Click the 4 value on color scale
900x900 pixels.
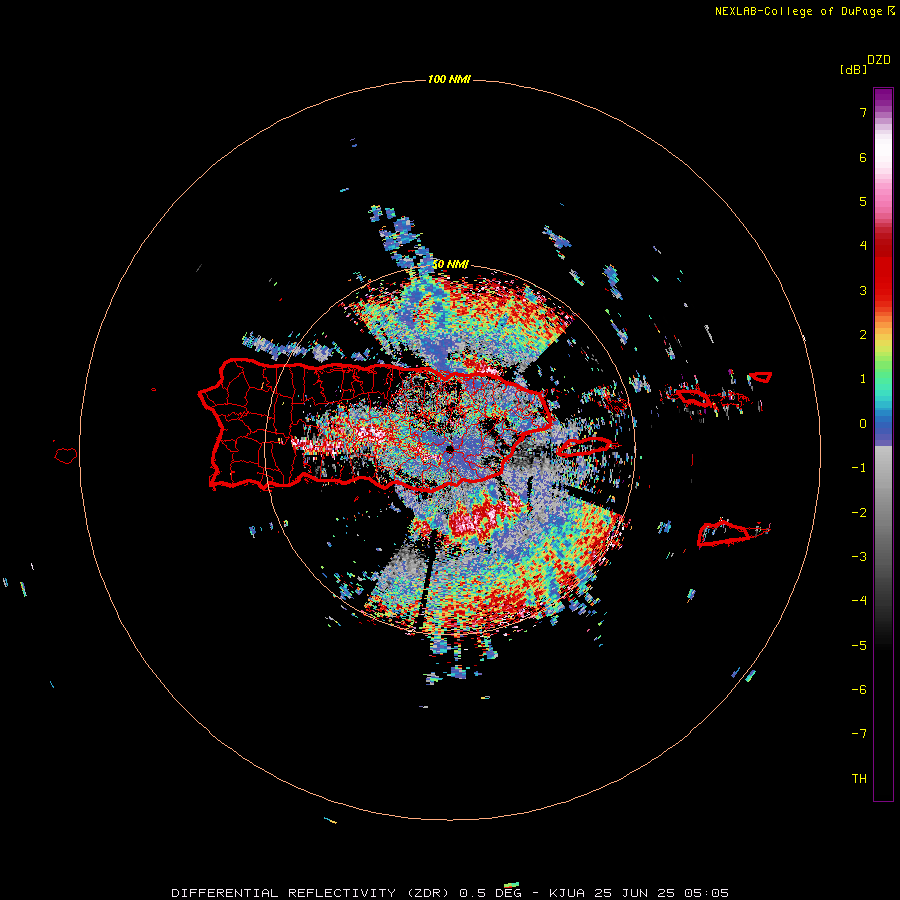pos(863,246)
